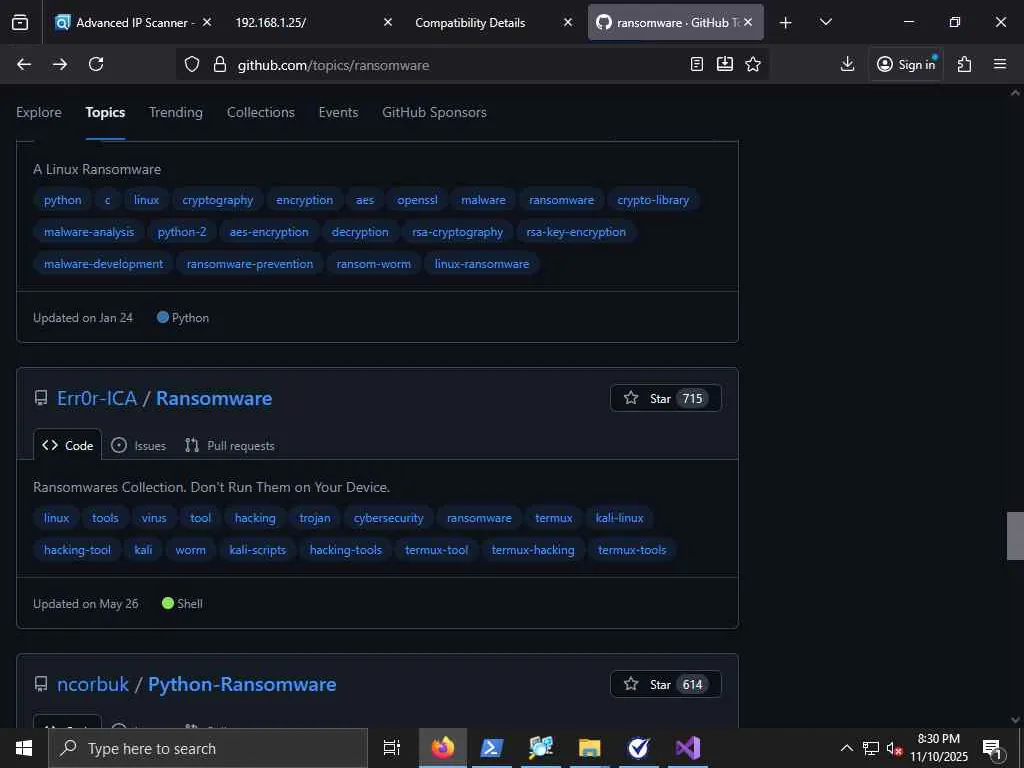Select the Topics navigation item
Screen dimensions: 1024x768
click(105, 112)
